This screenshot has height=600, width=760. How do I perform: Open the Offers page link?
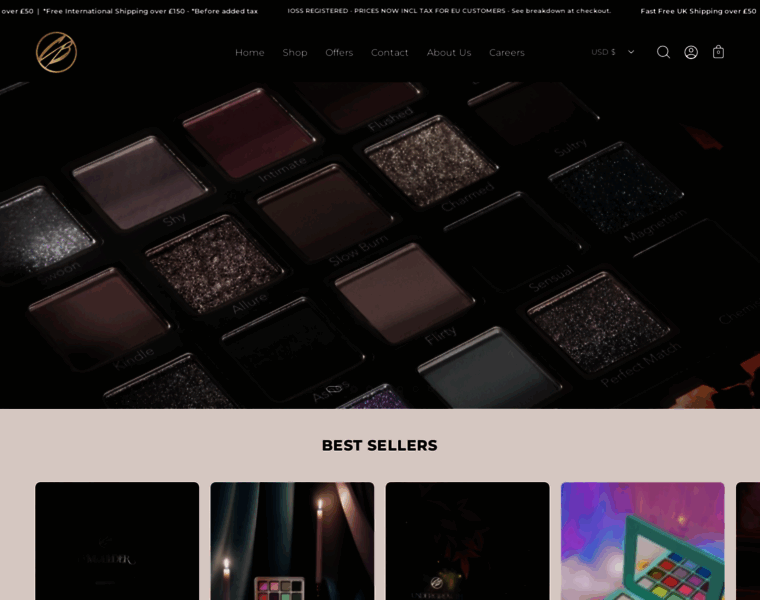tap(339, 52)
